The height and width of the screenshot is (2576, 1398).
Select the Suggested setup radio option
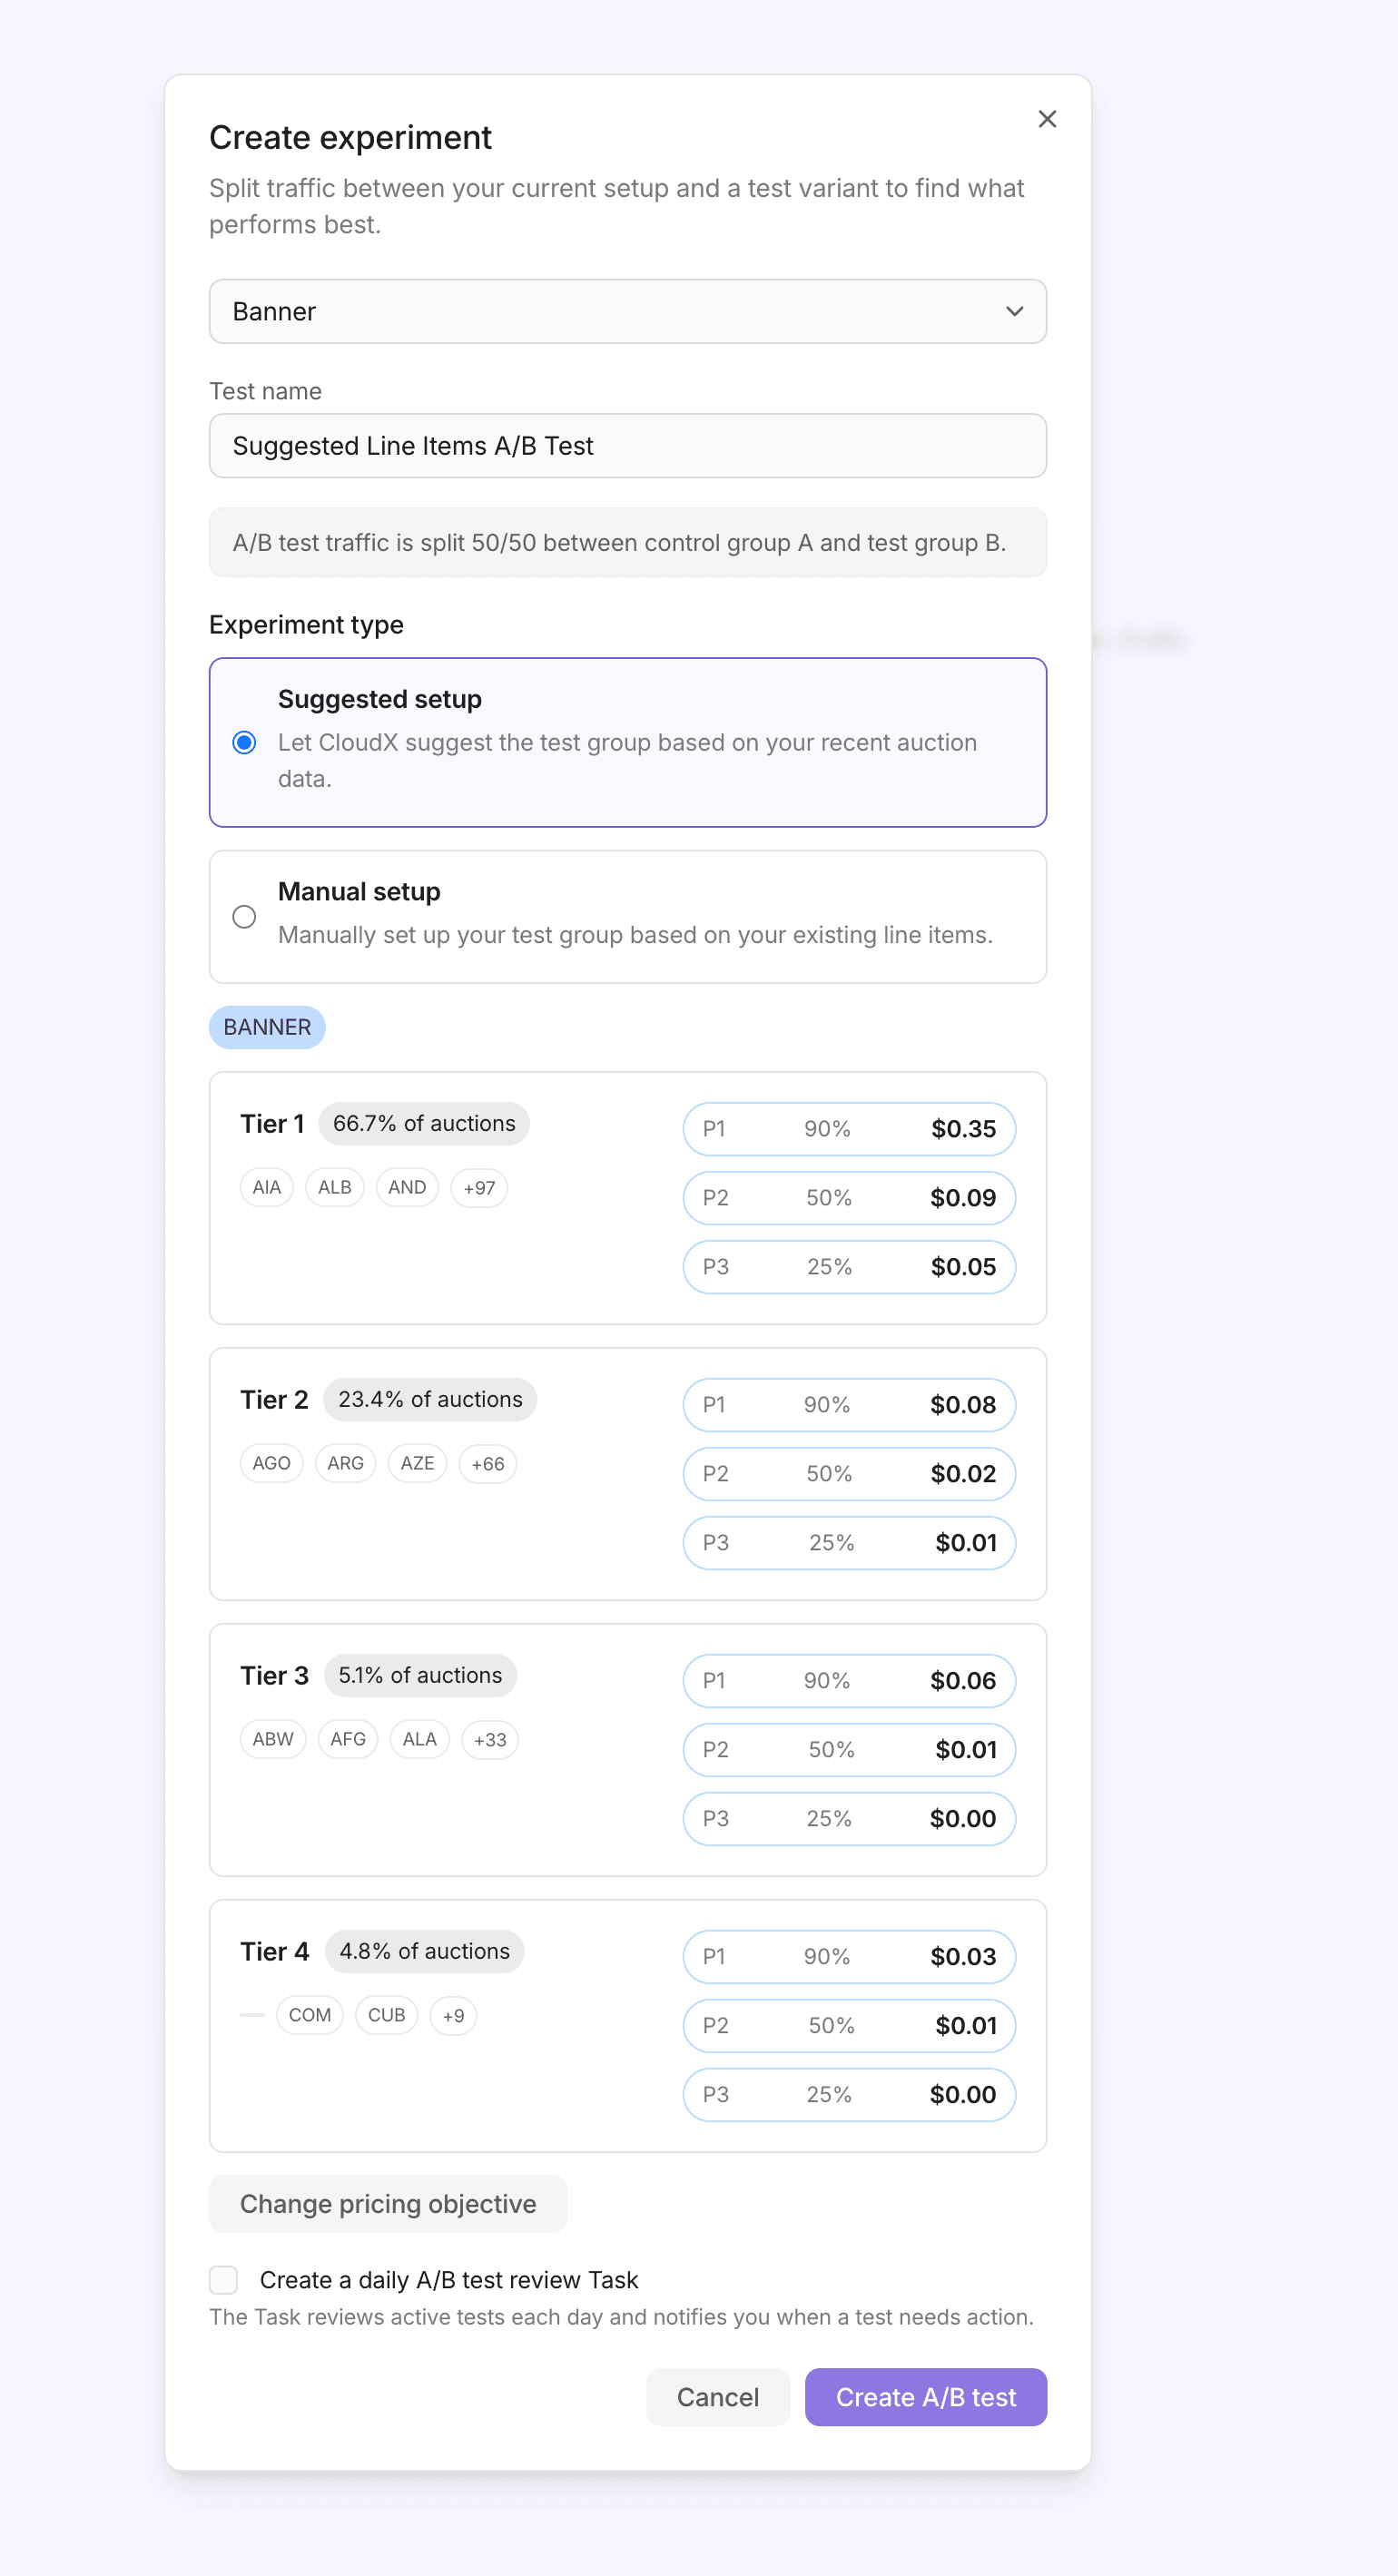(244, 742)
